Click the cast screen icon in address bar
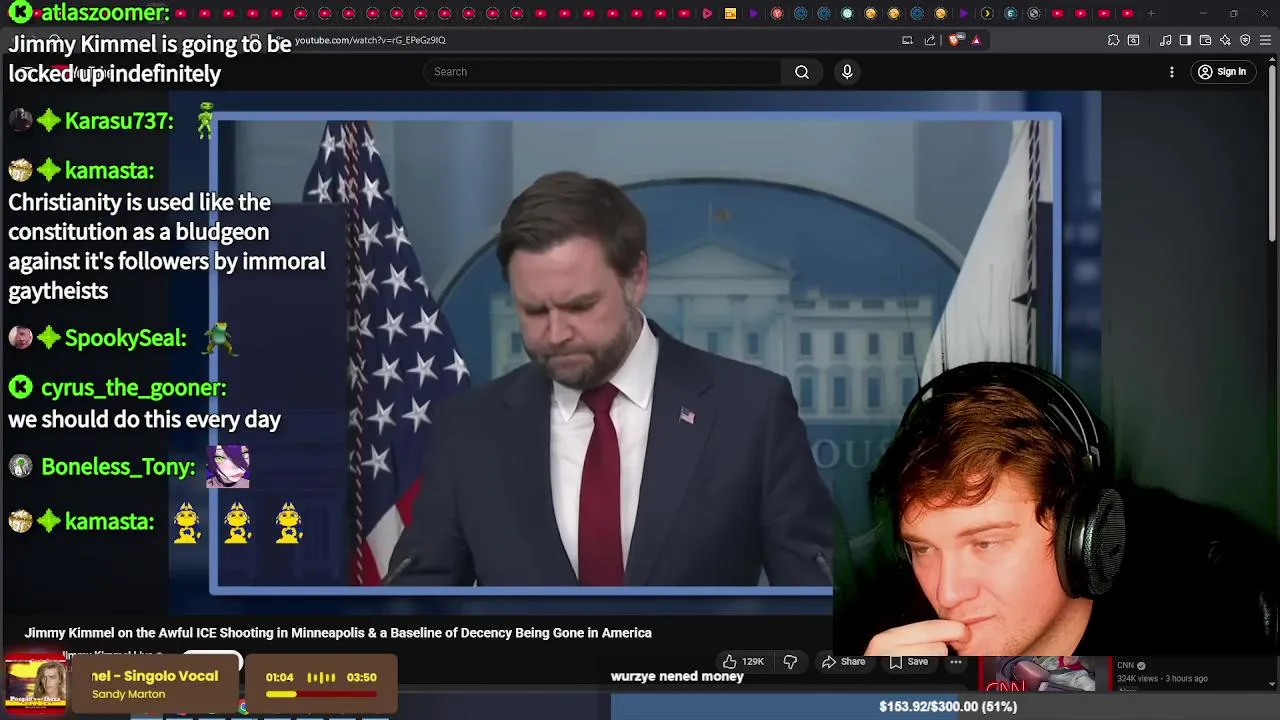Screen dimensions: 1280x720 (x=907, y=40)
